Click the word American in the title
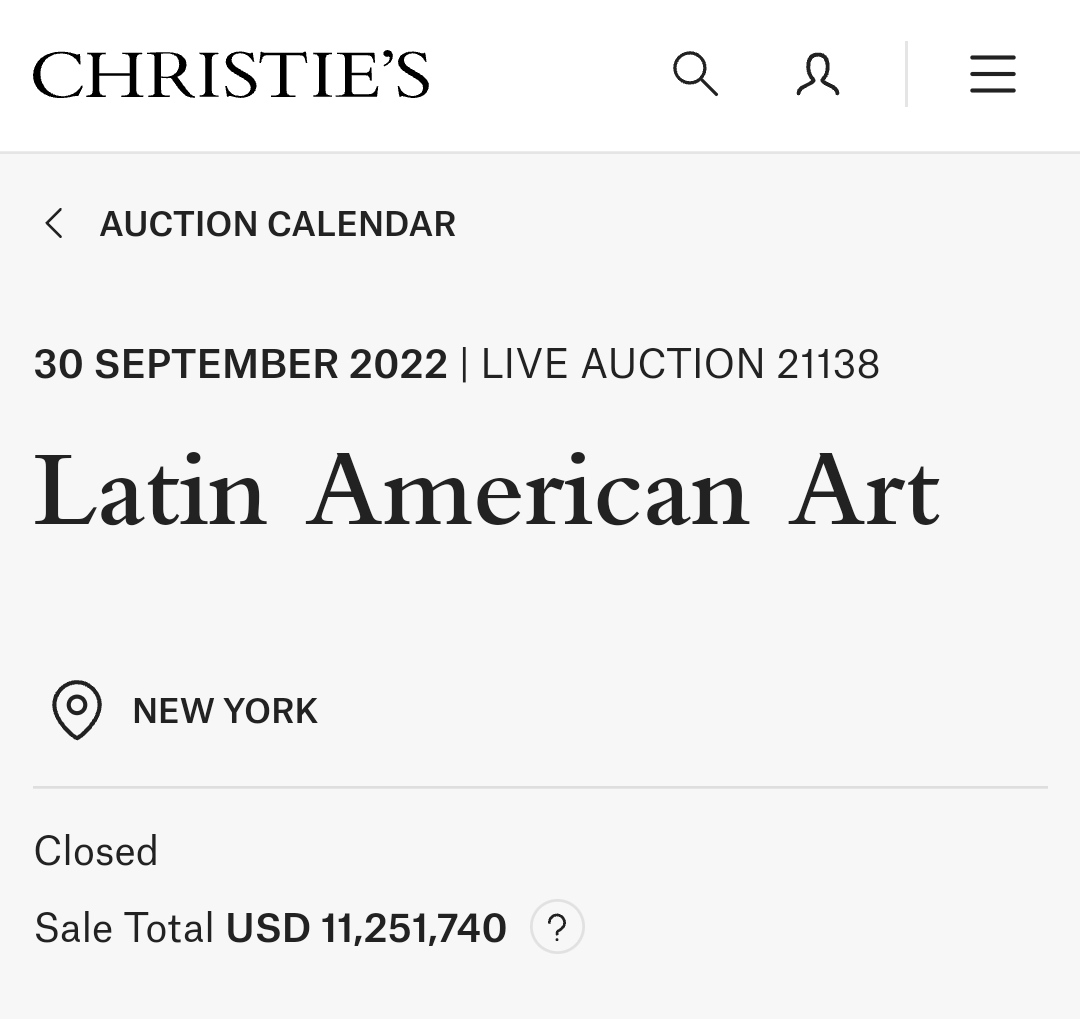Viewport: 1080px width, 1019px height. [528, 490]
